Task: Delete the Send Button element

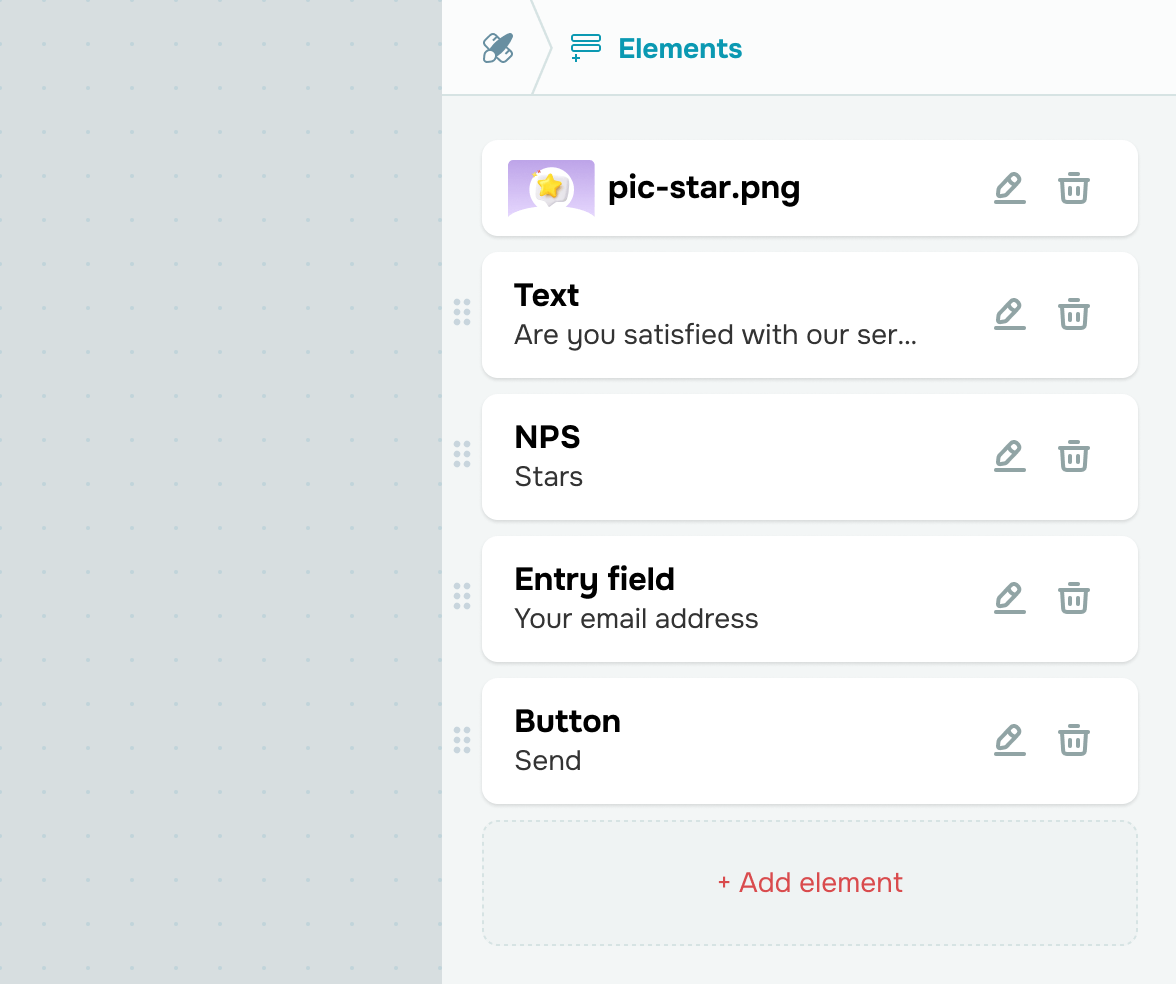Action: point(1074,740)
